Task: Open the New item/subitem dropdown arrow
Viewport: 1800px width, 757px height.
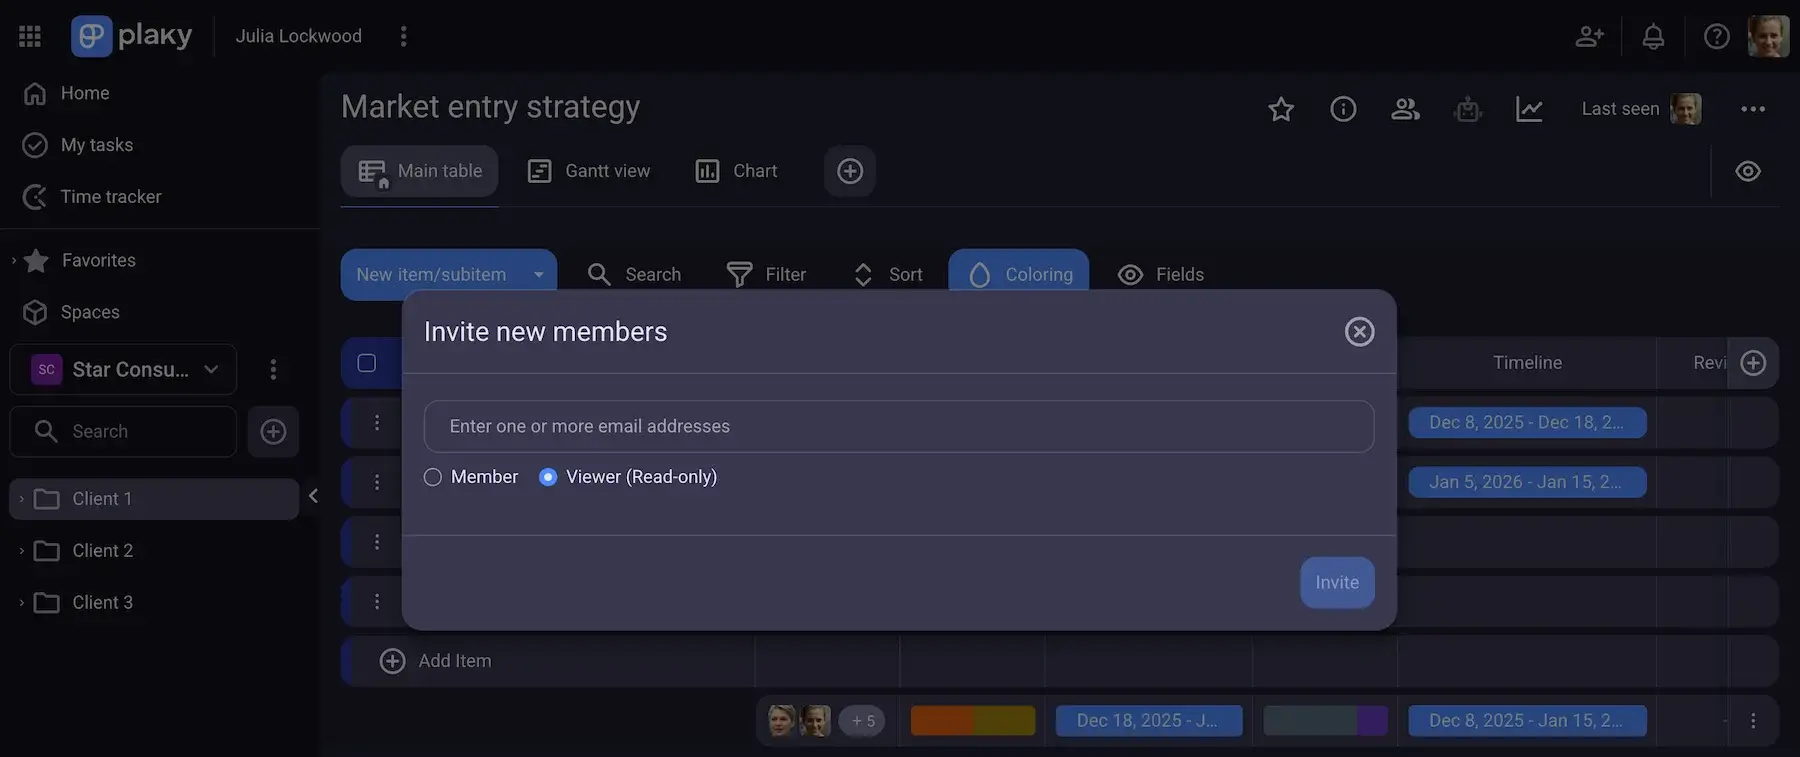Action: [x=539, y=274]
